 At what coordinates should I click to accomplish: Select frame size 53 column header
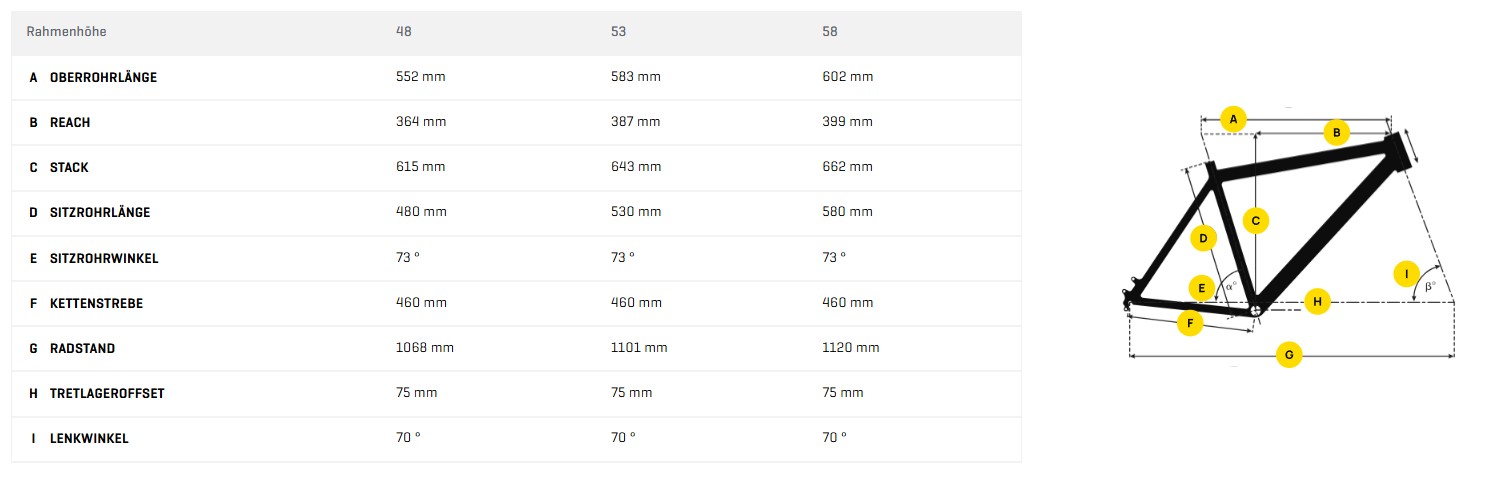pos(619,32)
